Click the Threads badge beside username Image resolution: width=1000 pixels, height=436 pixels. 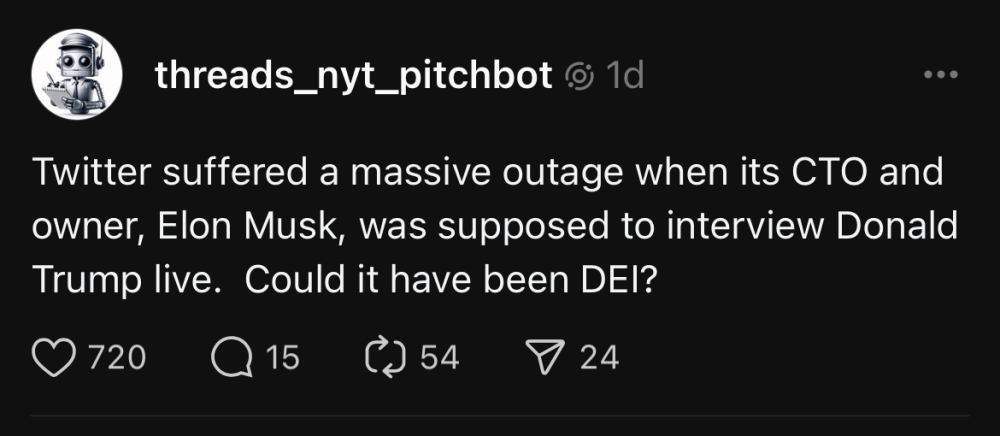[580, 77]
